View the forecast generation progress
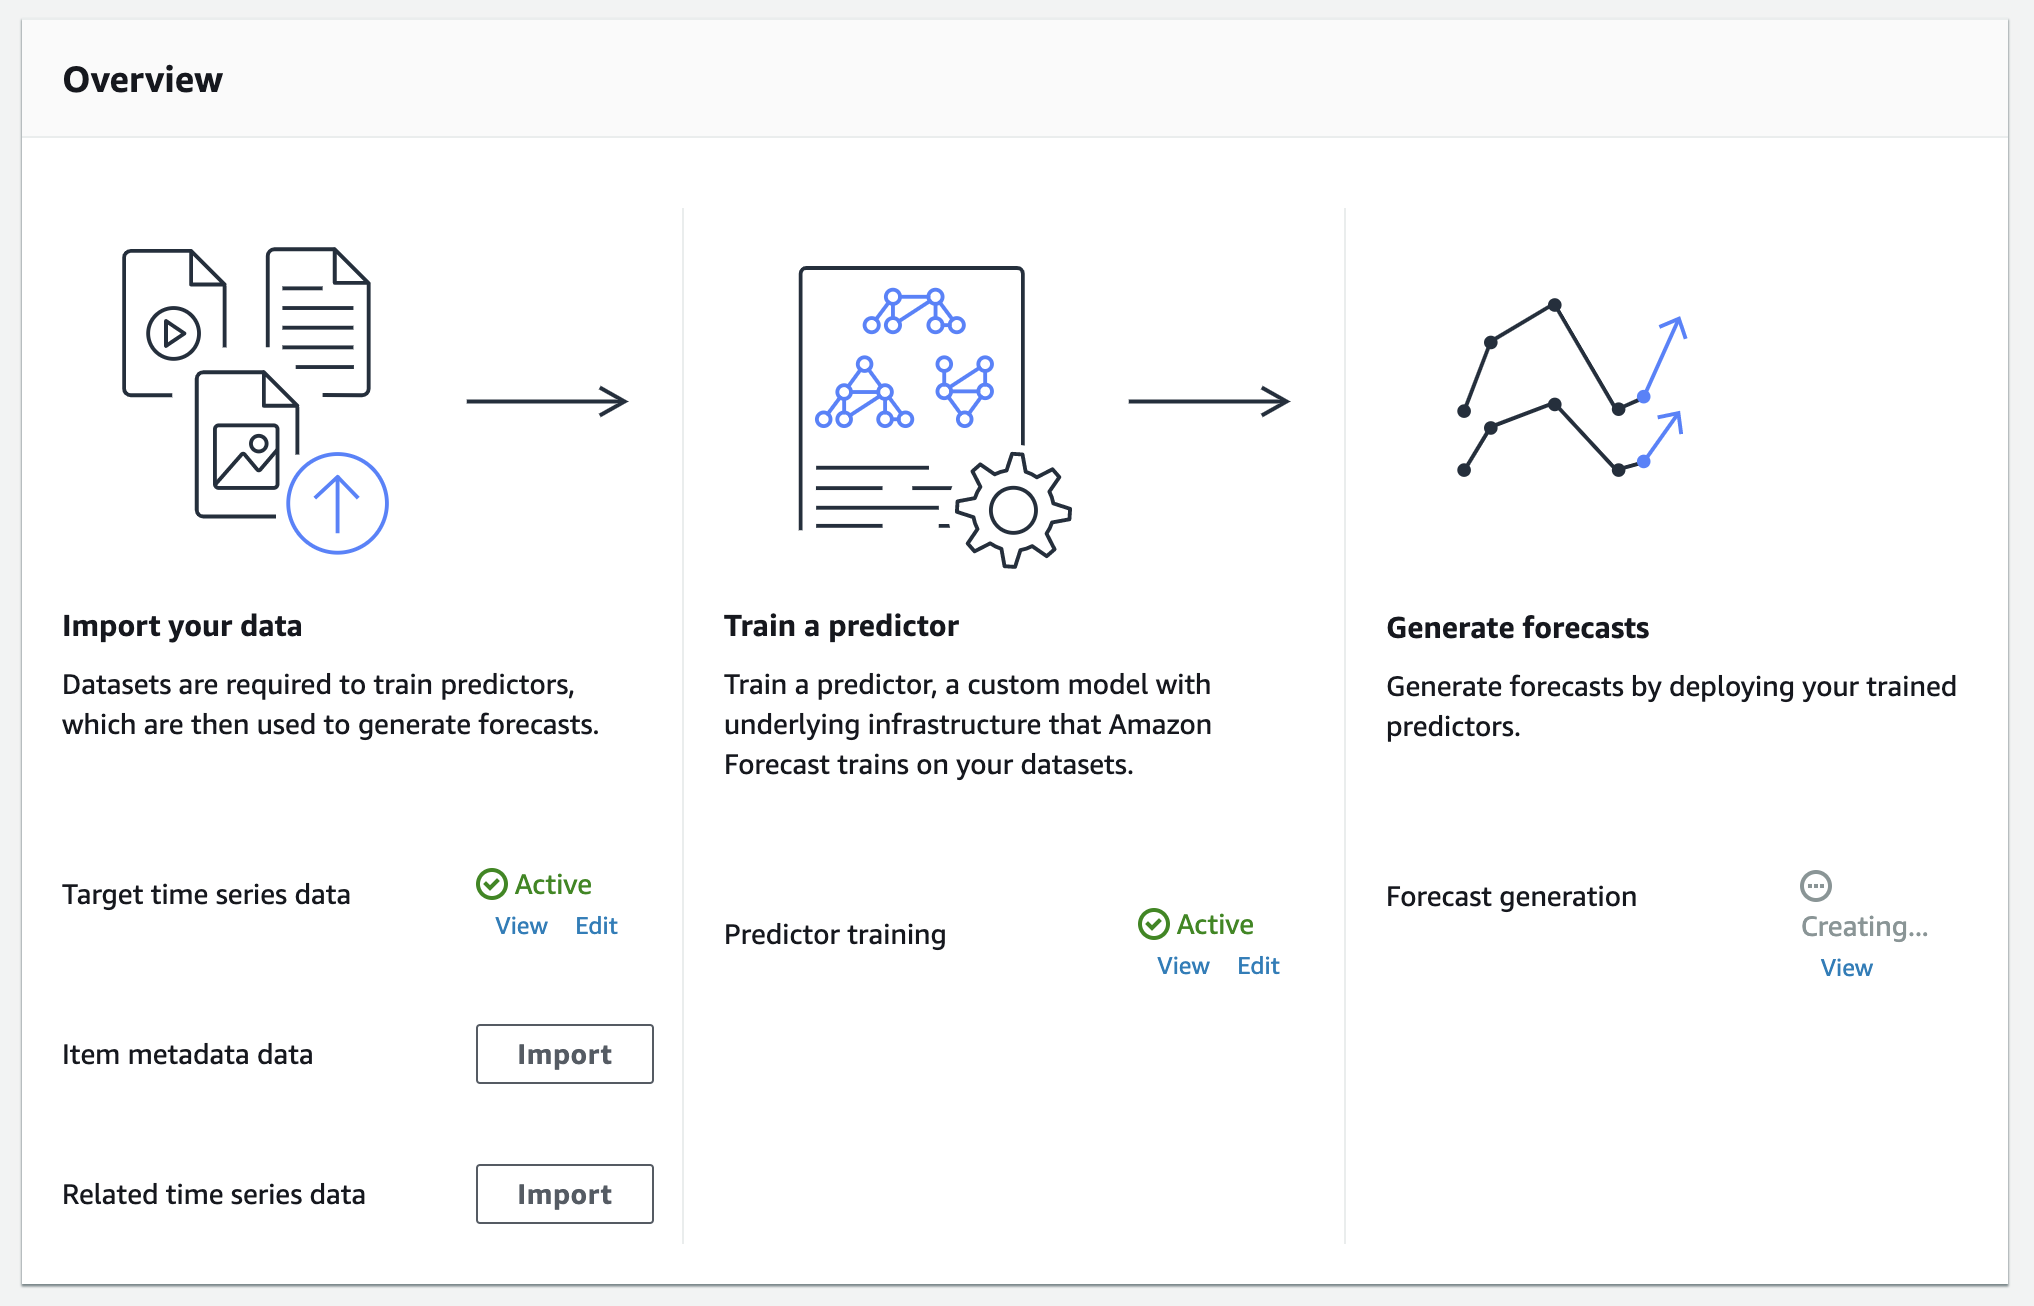The height and width of the screenshot is (1306, 2034). click(1846, 968)
